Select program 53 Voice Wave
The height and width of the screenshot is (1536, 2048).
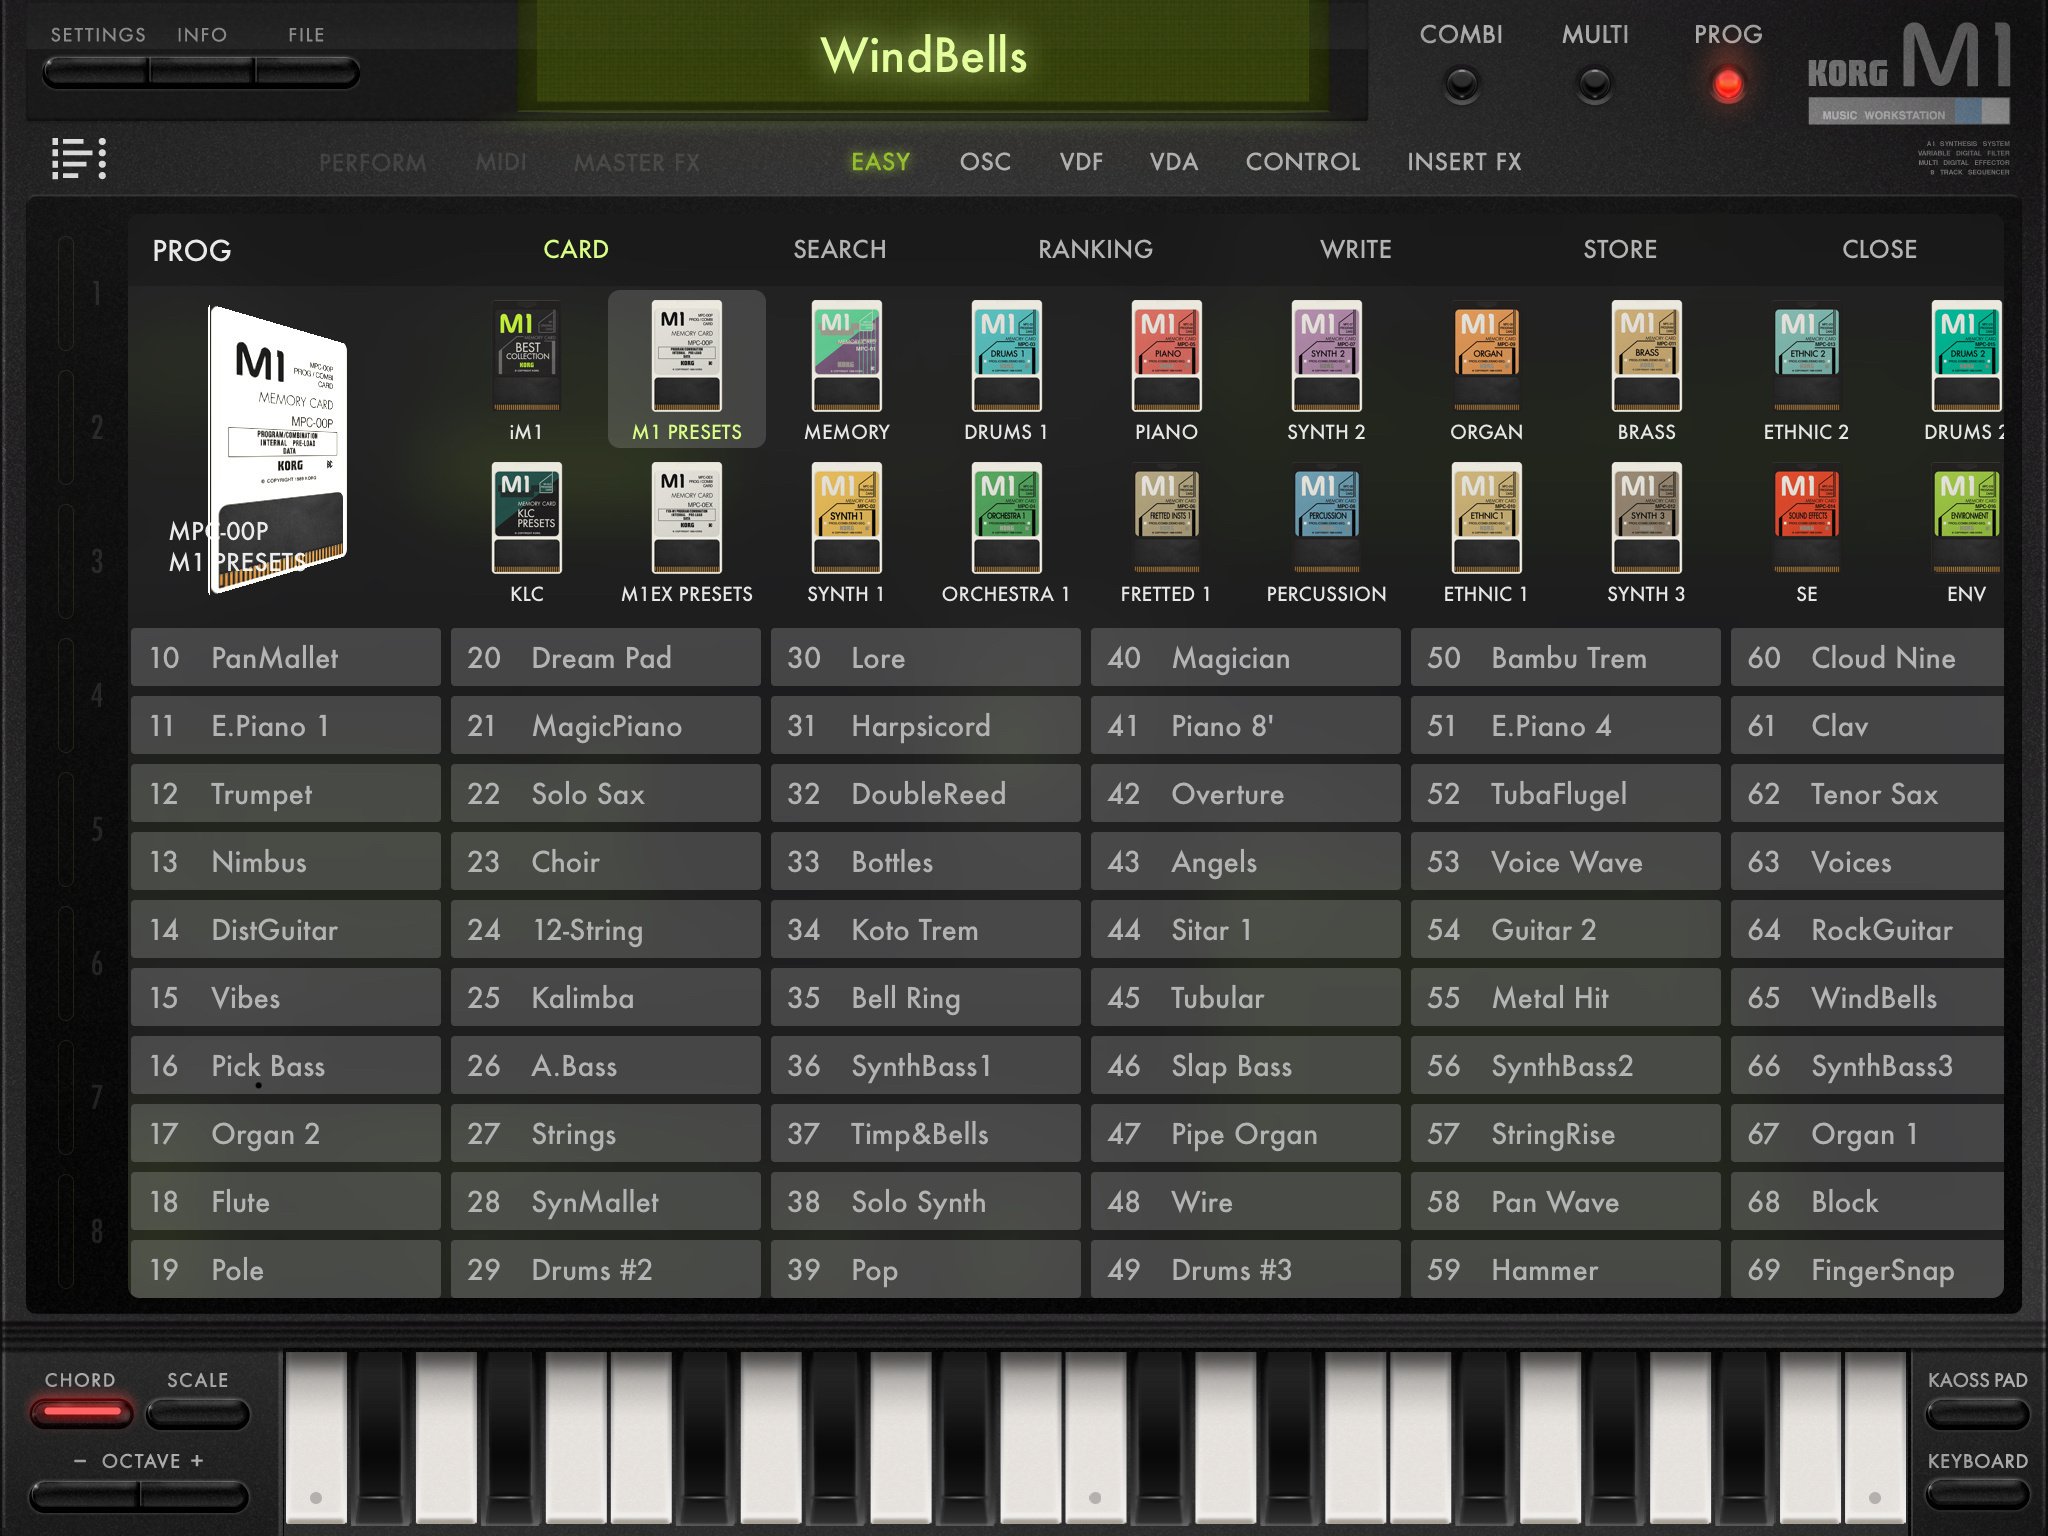point(1565,862)
